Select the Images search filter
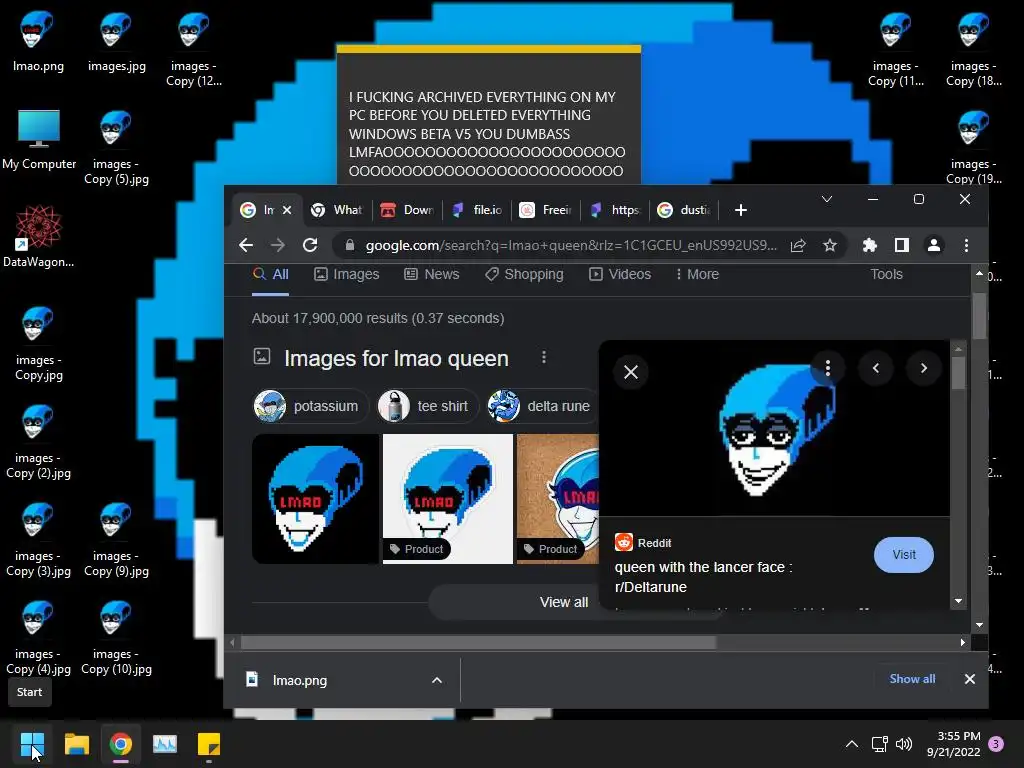This screenshot has width=1024, height=768. pyautogui.click(x=347, y=275)
